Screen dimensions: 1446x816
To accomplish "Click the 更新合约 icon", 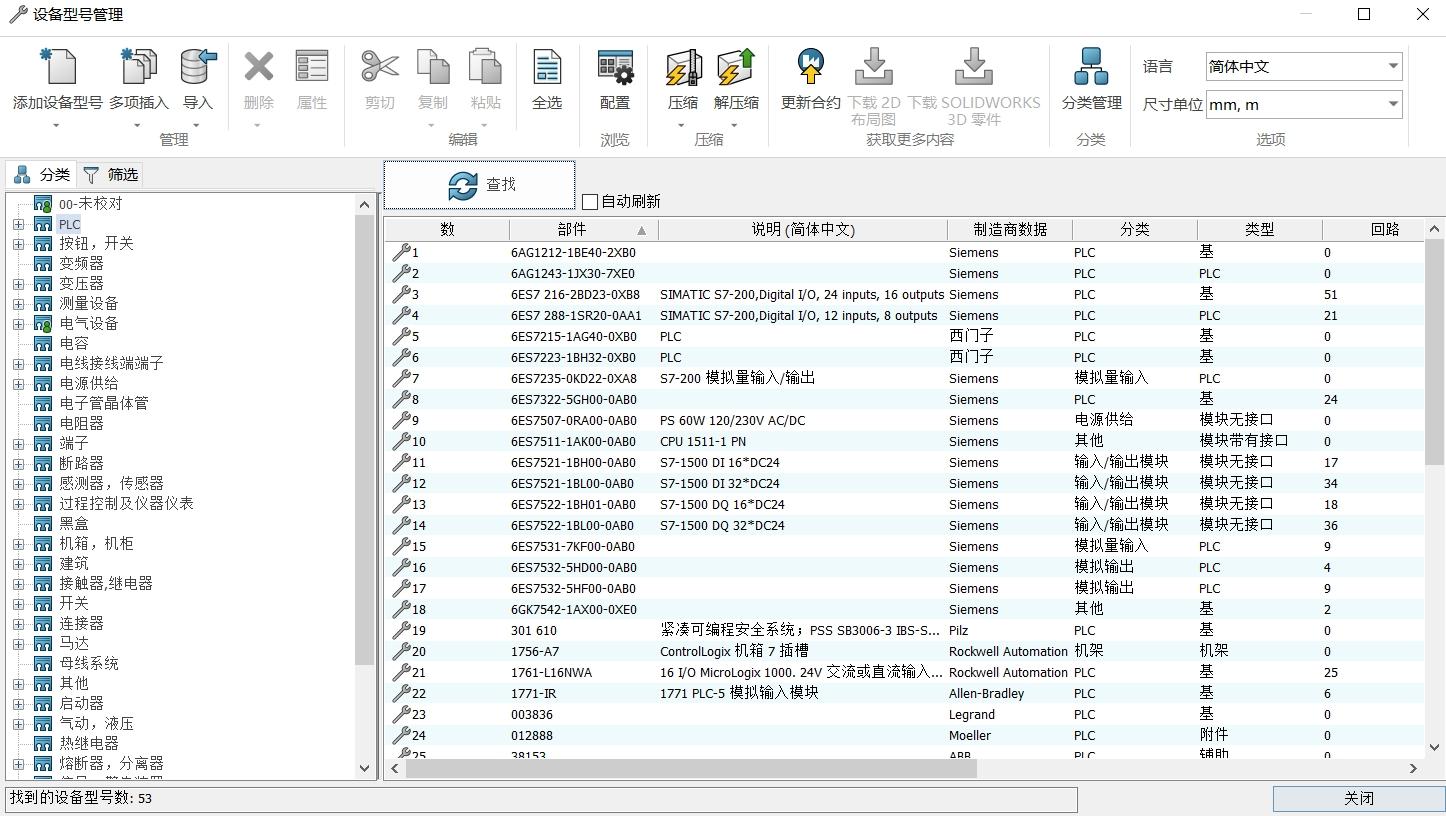I will pyautogui.click(x=810, y=68).
